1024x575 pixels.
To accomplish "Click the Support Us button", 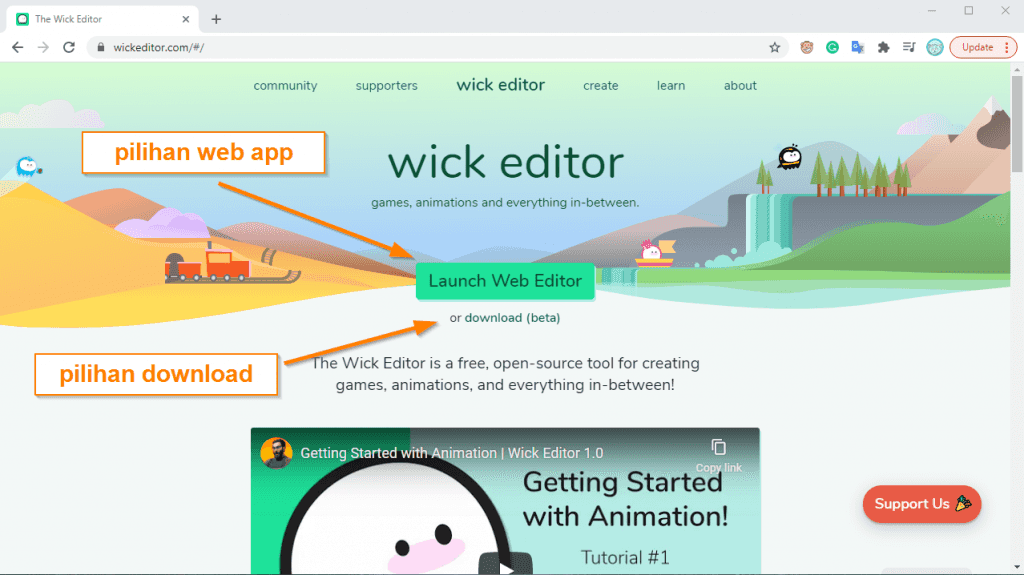I will pyautogui.click(x=921, y=504).
